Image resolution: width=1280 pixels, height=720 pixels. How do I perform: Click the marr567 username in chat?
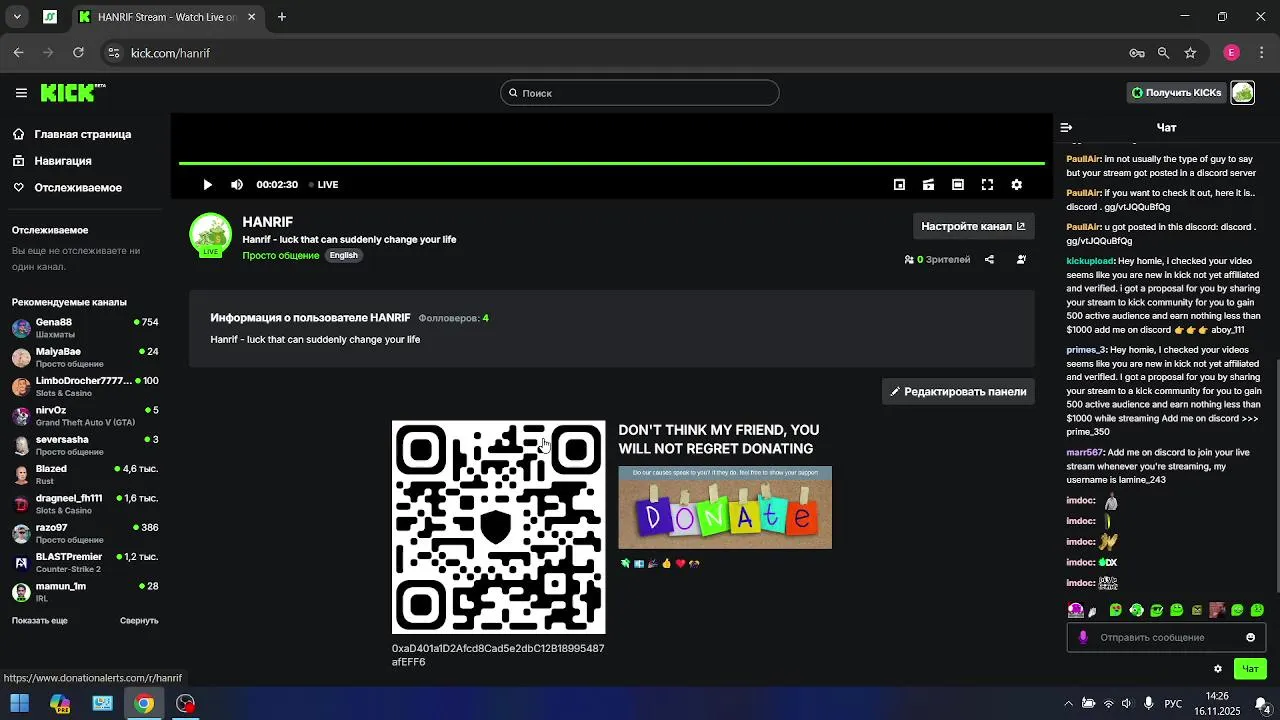(x=1085, y=453)
